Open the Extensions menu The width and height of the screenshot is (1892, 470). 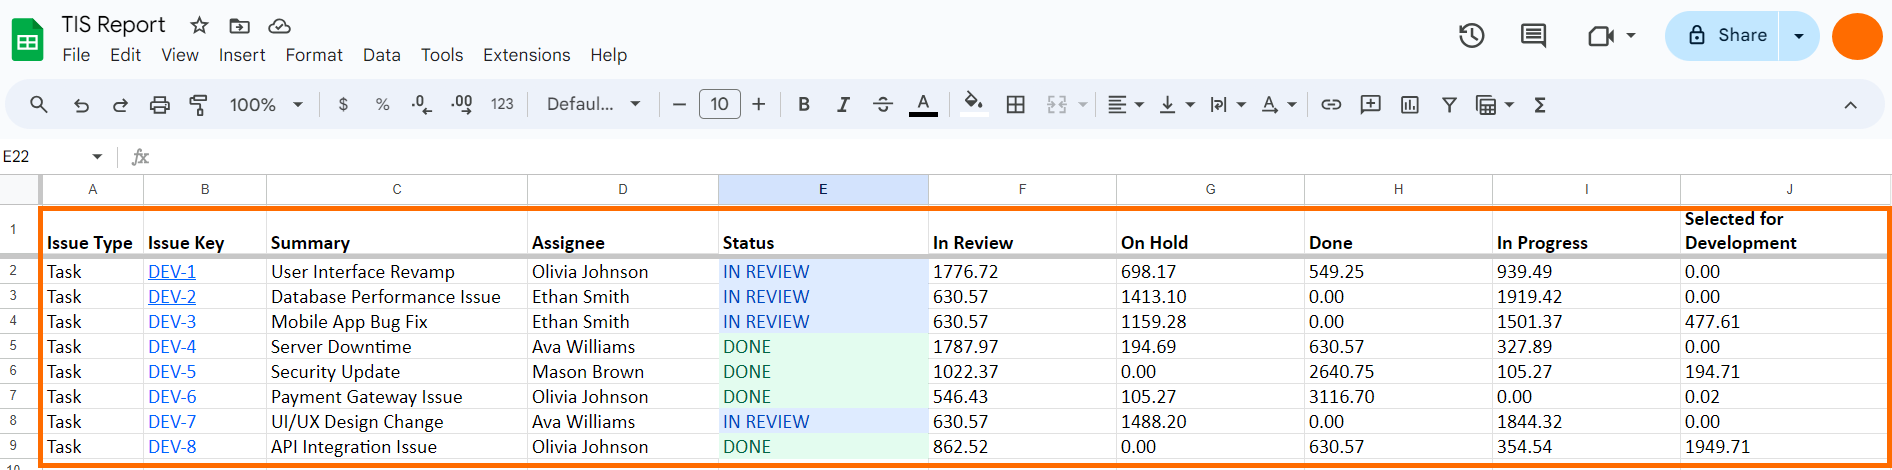pyautogui.click(x=526, y=55)
